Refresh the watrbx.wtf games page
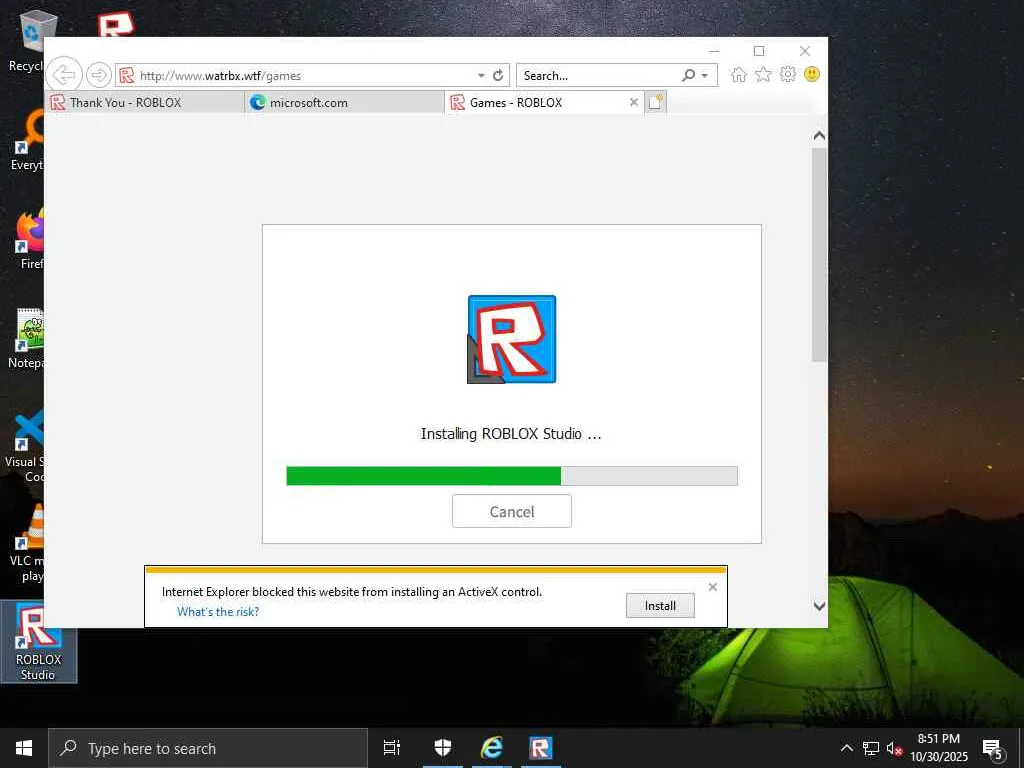The height and width of the screenshot is (768, 1024). pos(498,75)
